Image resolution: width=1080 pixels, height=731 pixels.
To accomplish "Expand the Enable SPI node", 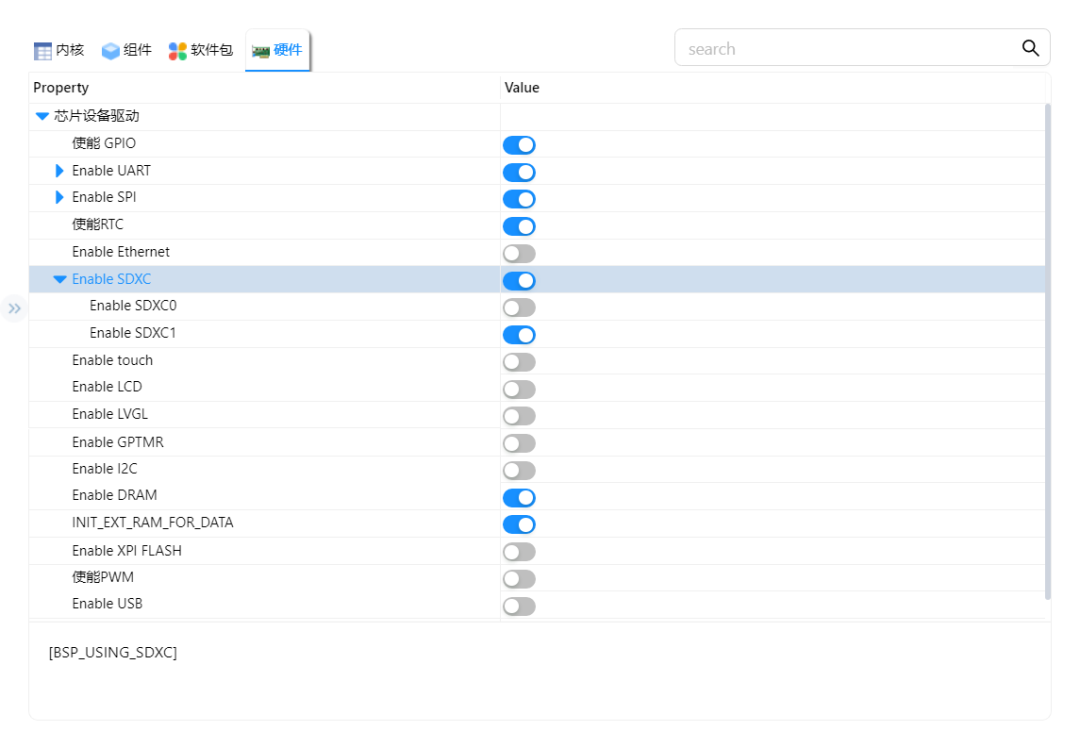I will [59, 197].
